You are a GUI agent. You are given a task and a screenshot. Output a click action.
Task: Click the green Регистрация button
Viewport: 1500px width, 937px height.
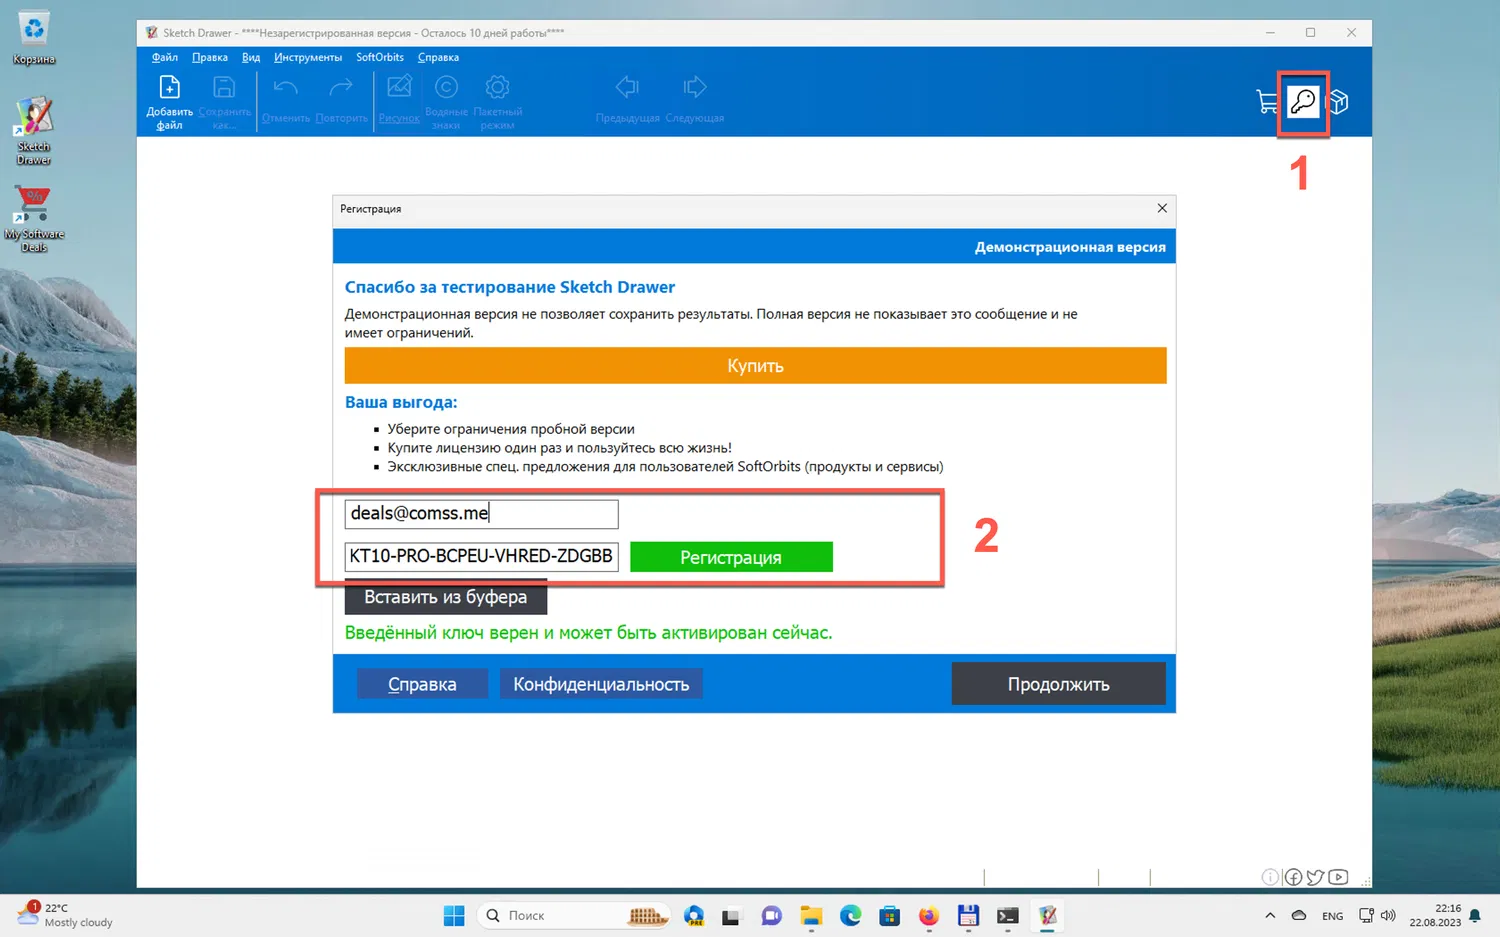731,557
